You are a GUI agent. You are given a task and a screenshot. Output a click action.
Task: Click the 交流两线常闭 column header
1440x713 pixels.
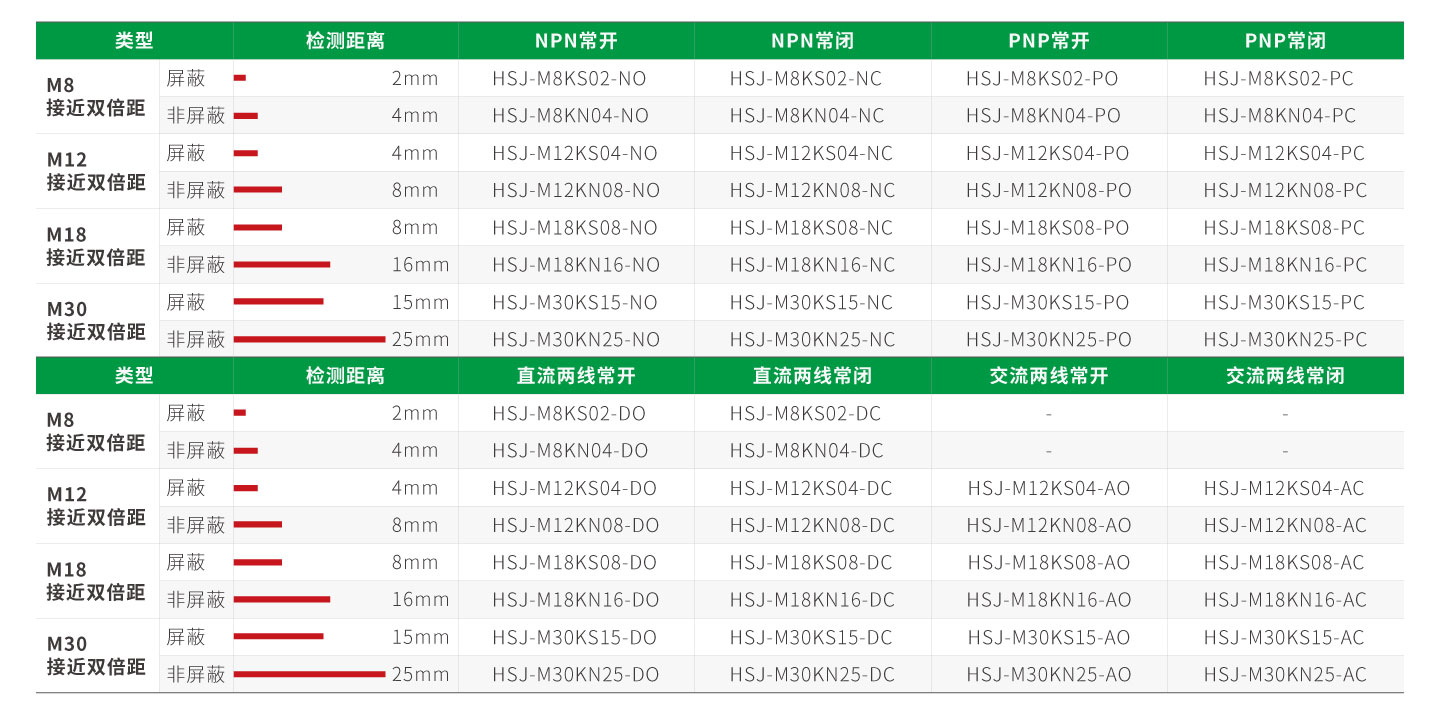pos(1286,375)
